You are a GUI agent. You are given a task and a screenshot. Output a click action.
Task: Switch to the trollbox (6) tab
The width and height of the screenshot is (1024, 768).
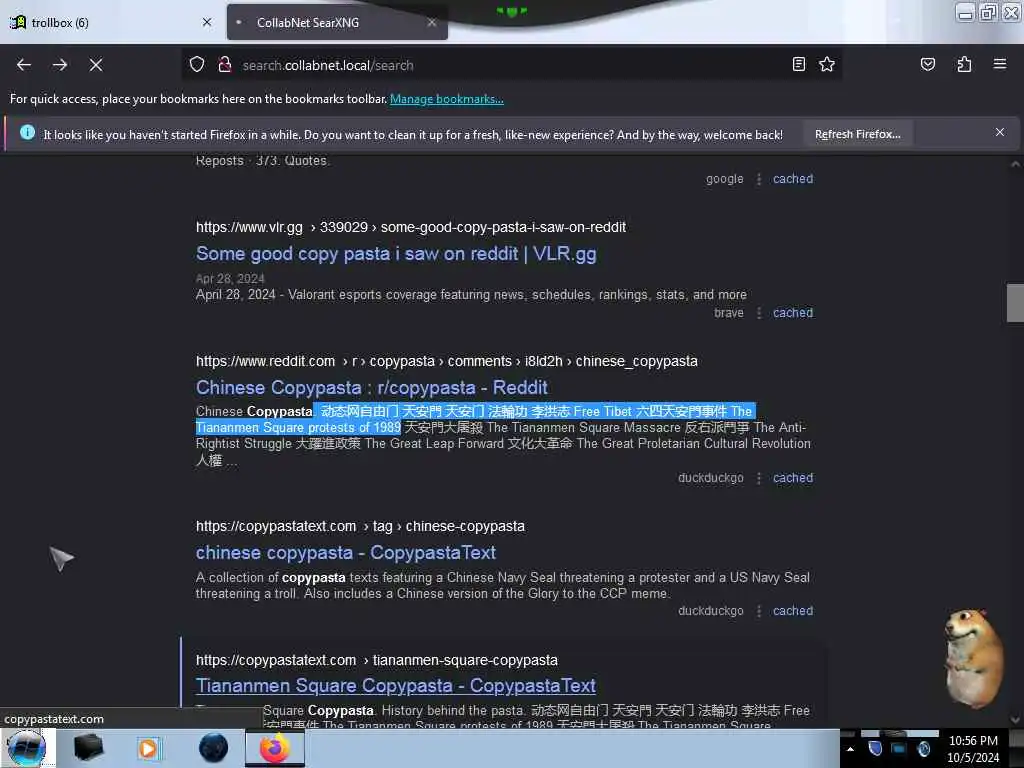pyautogui.click(x=111, y=22)
